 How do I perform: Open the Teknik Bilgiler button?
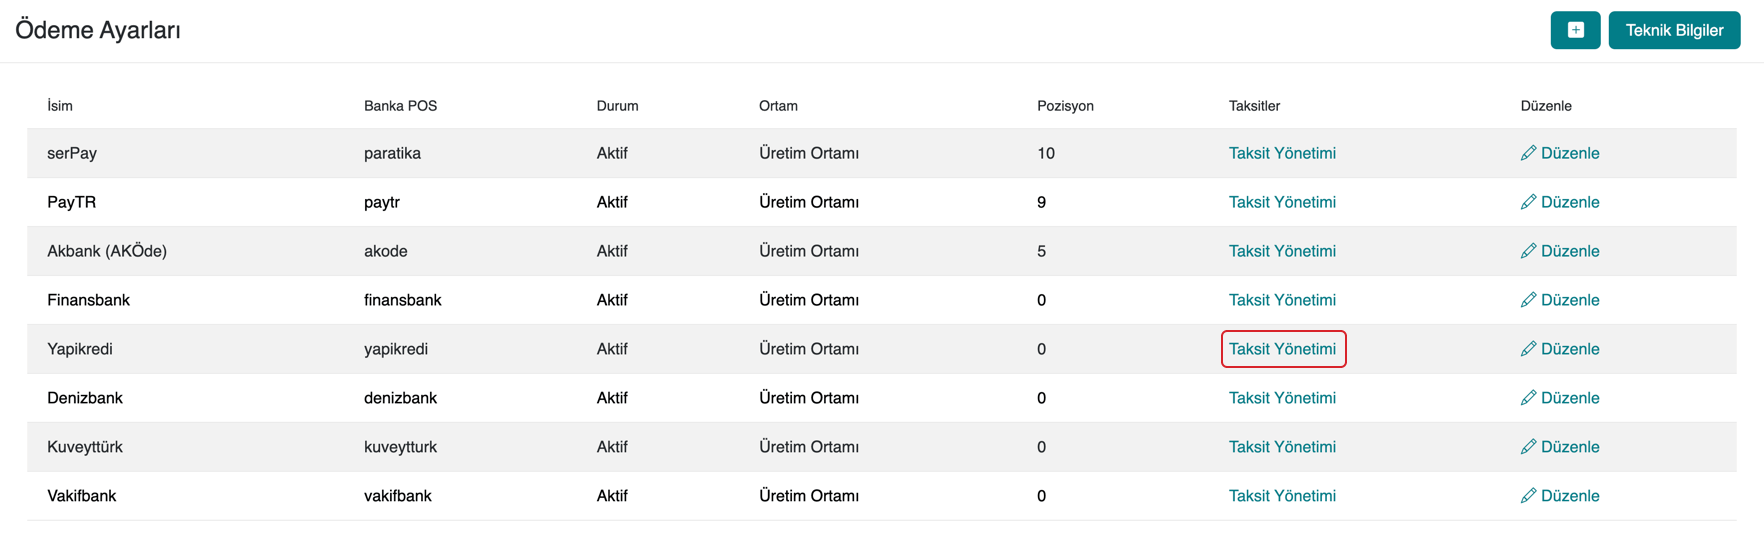[1674, 30]
